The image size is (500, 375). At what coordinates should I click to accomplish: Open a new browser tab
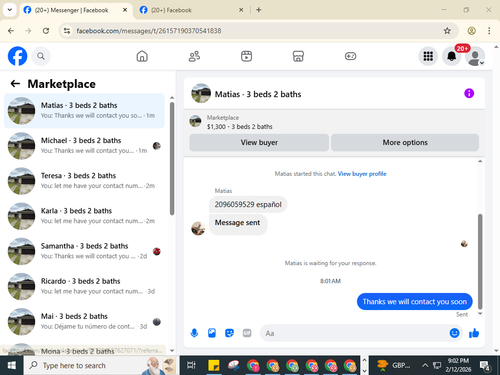point(259,10)
